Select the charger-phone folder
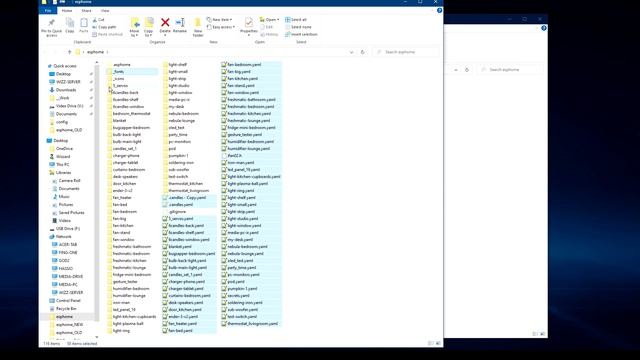 click(126, 156)
